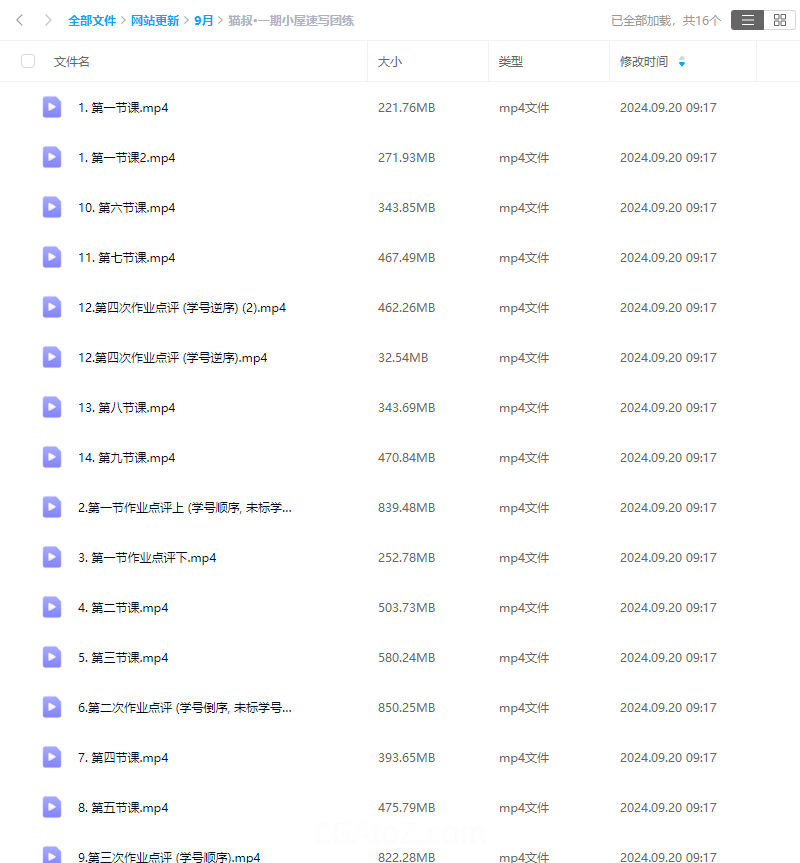Click video icon for 8. 第五节课.mp4

(52, 807)
